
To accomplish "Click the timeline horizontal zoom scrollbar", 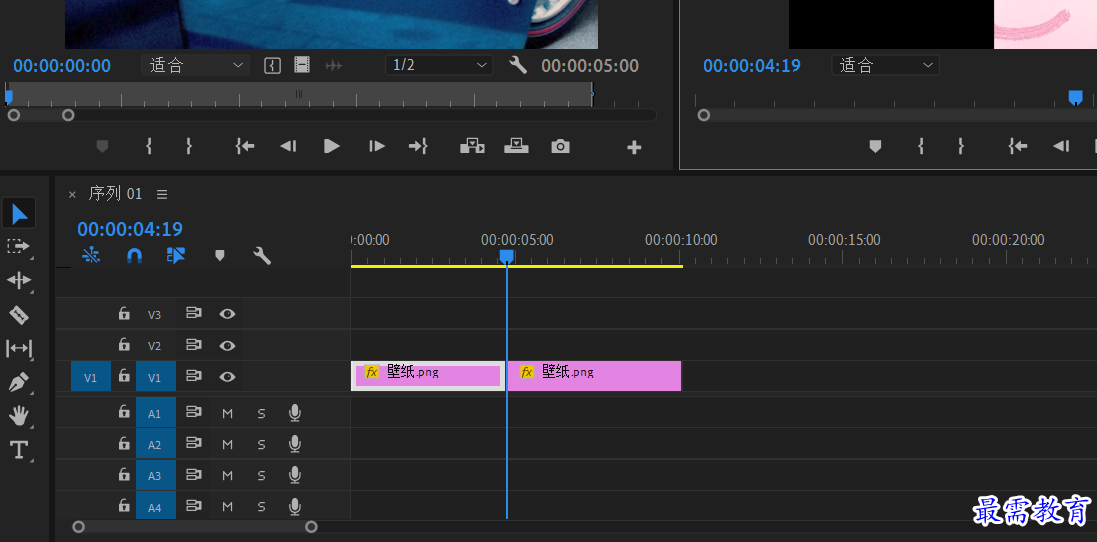I will 195,527.
